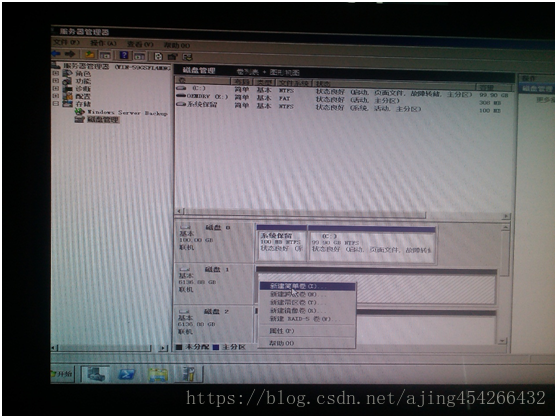Click the Up one level folder icon

tap(90, 55)
